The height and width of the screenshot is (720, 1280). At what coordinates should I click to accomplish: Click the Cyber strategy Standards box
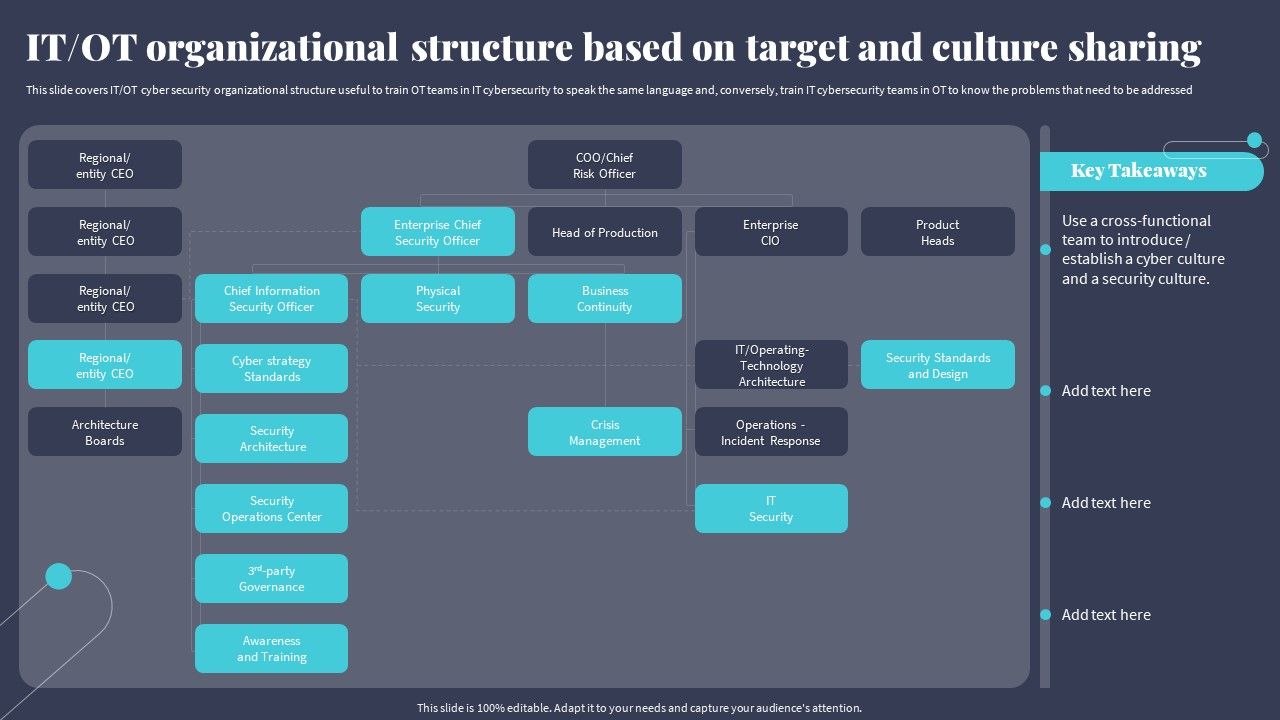(272, 369)
